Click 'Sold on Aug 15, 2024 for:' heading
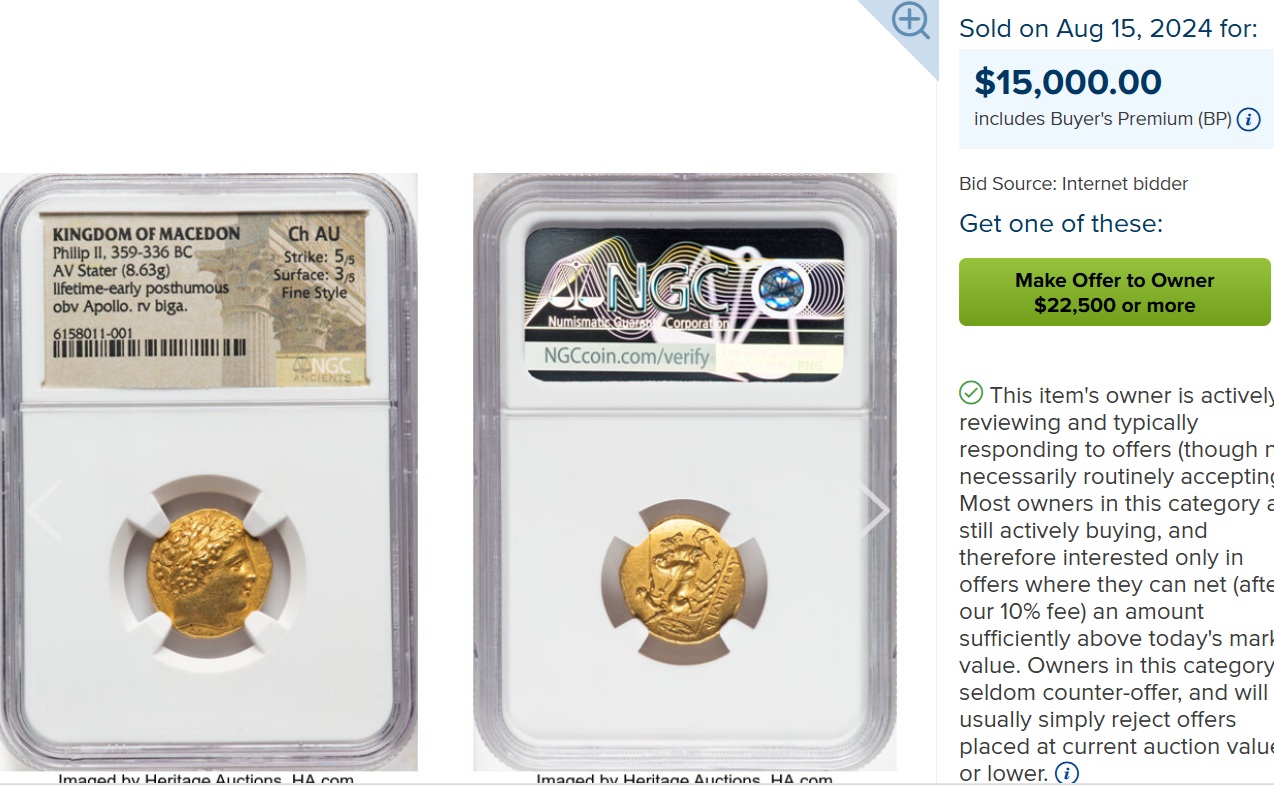Screen dimensions: 1274x785 [x=1108, y=29]
